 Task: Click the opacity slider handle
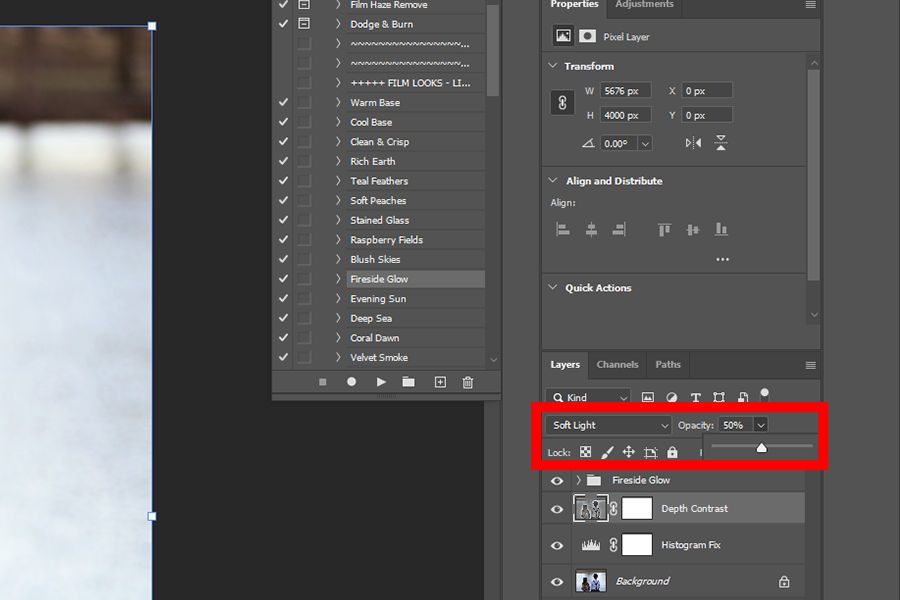click(x=761, y=448)
